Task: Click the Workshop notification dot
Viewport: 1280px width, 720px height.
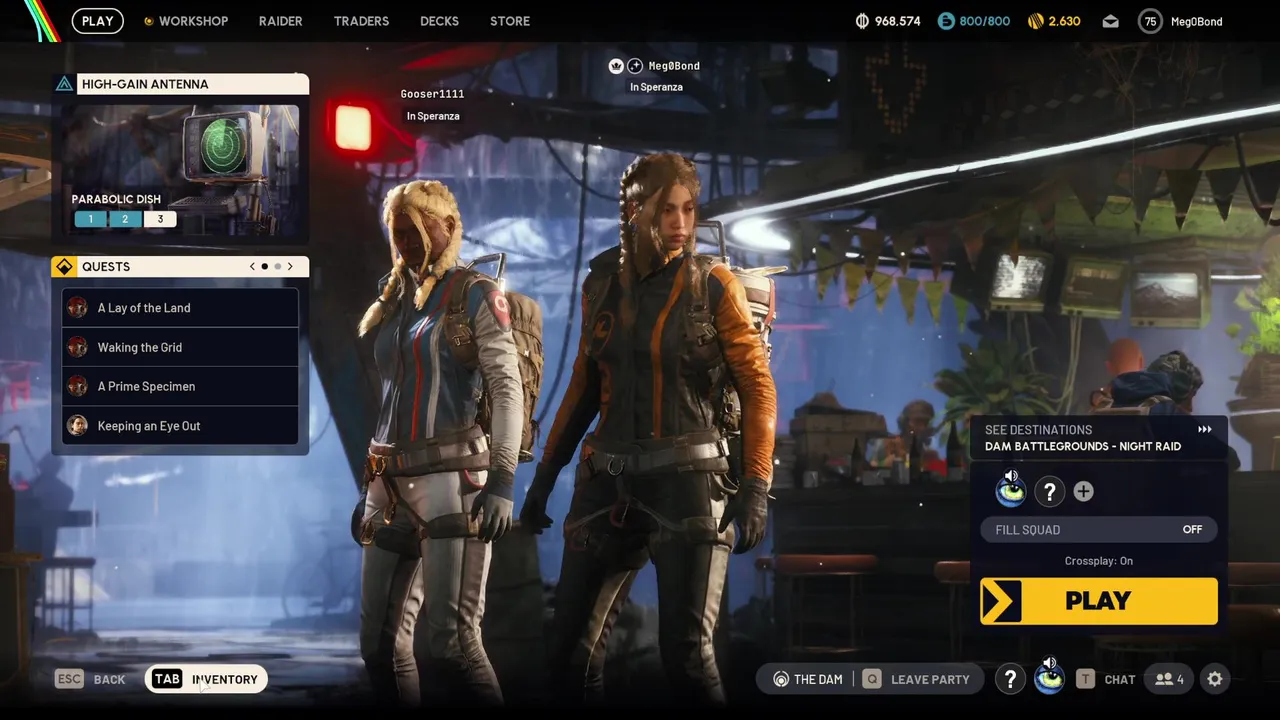Action: 149,21
